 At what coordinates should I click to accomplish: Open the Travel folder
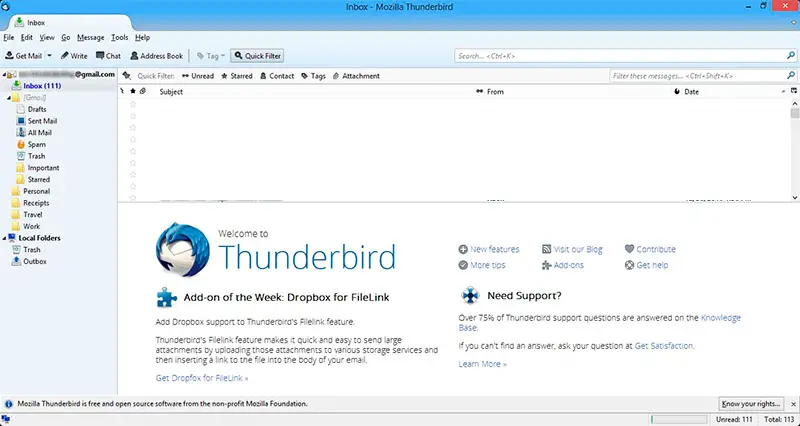point(32,215)
